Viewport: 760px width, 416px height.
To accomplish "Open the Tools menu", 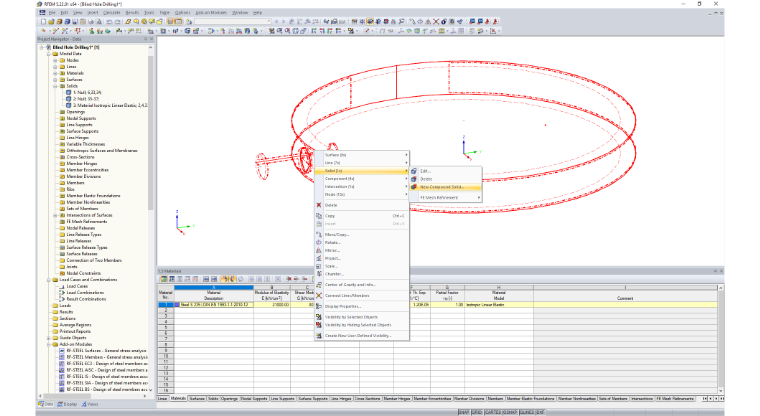I will (x=149, y=13).
